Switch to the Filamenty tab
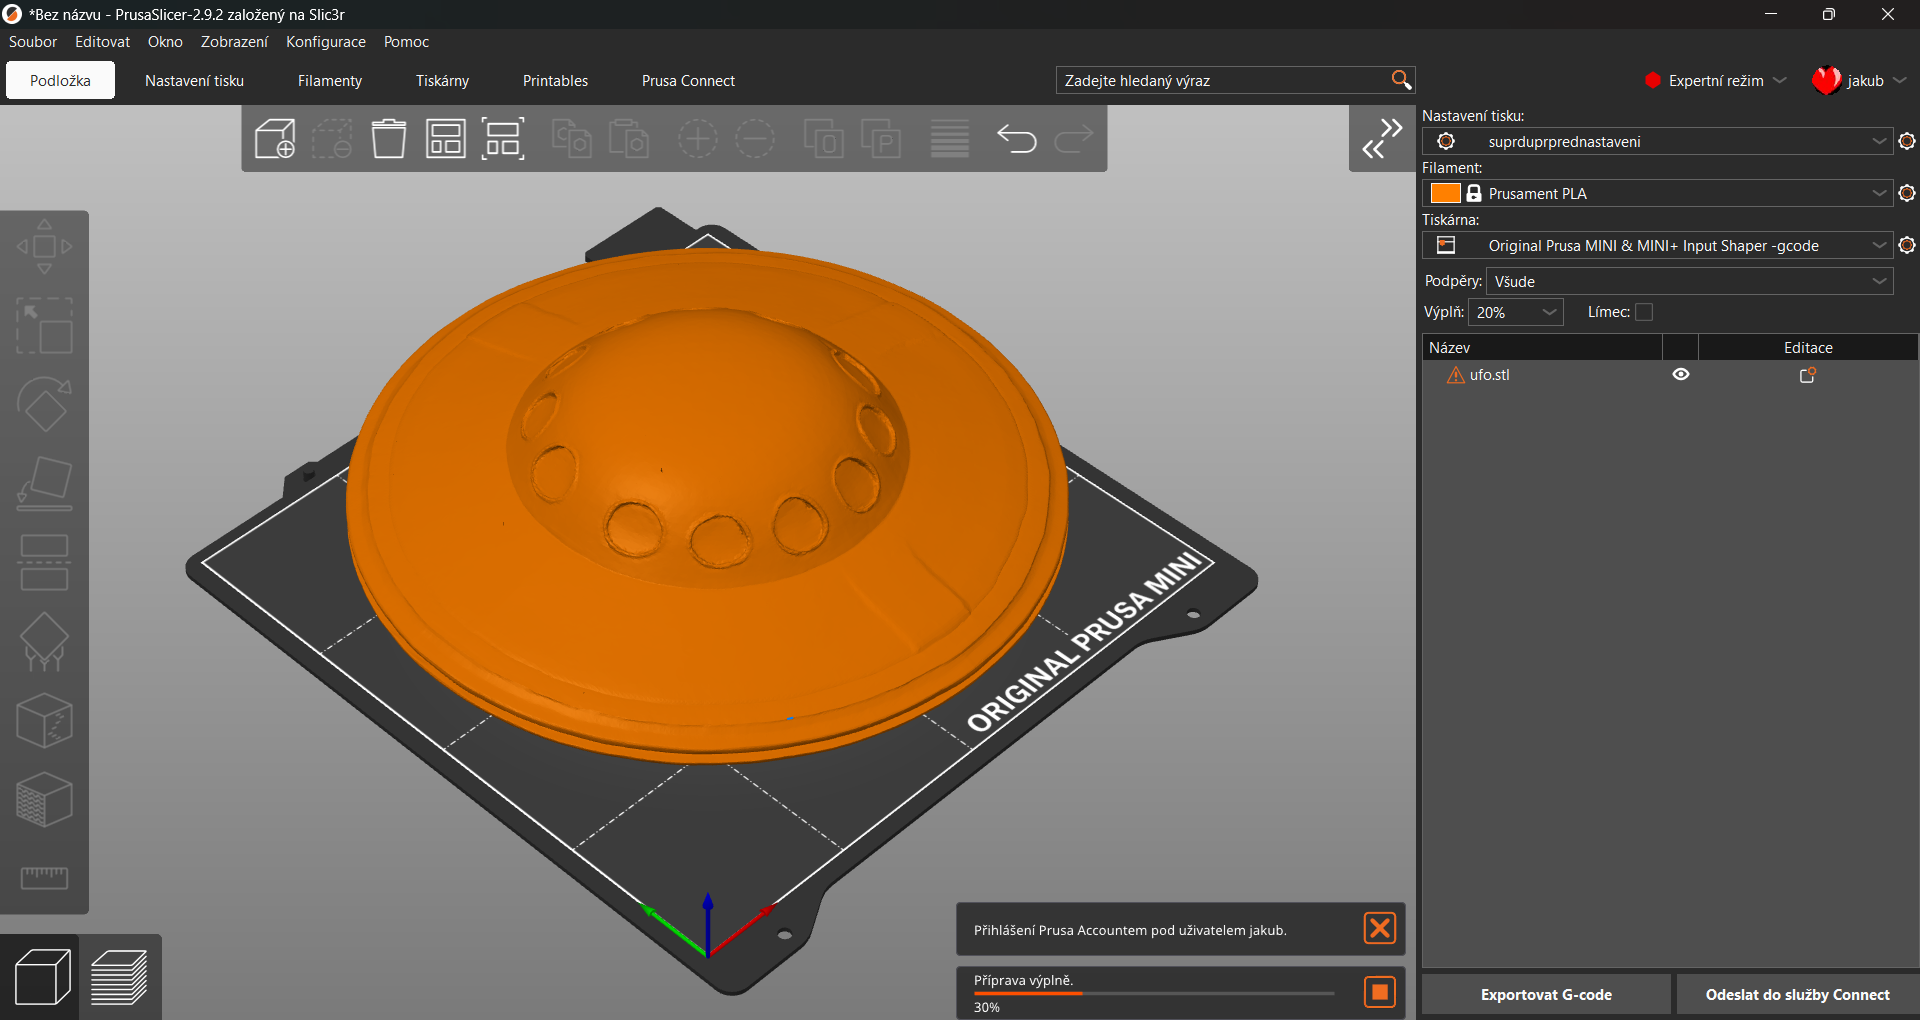Image resolution: width=1920 pixels, height=1020 pixels. (330, 80)
